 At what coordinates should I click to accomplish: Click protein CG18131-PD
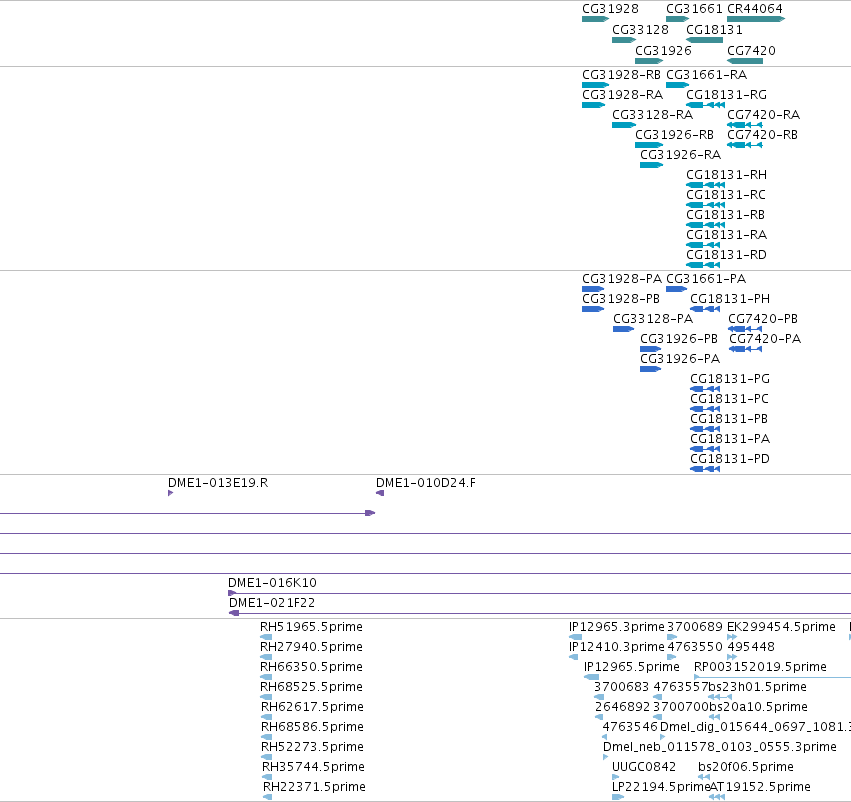[x=730, y=459]
